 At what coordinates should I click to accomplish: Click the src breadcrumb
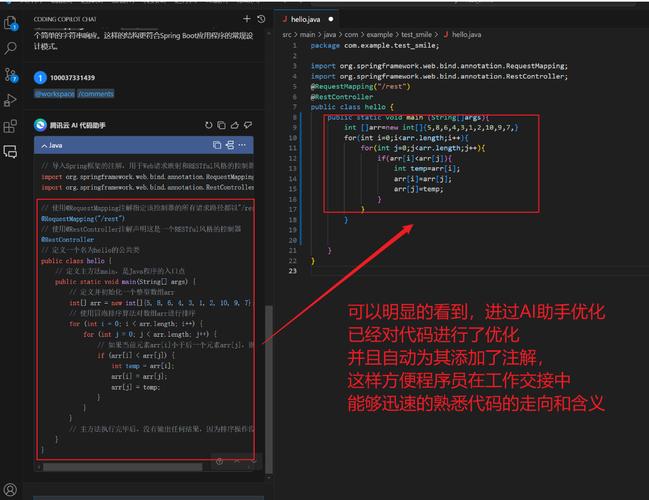click(287, 35)
